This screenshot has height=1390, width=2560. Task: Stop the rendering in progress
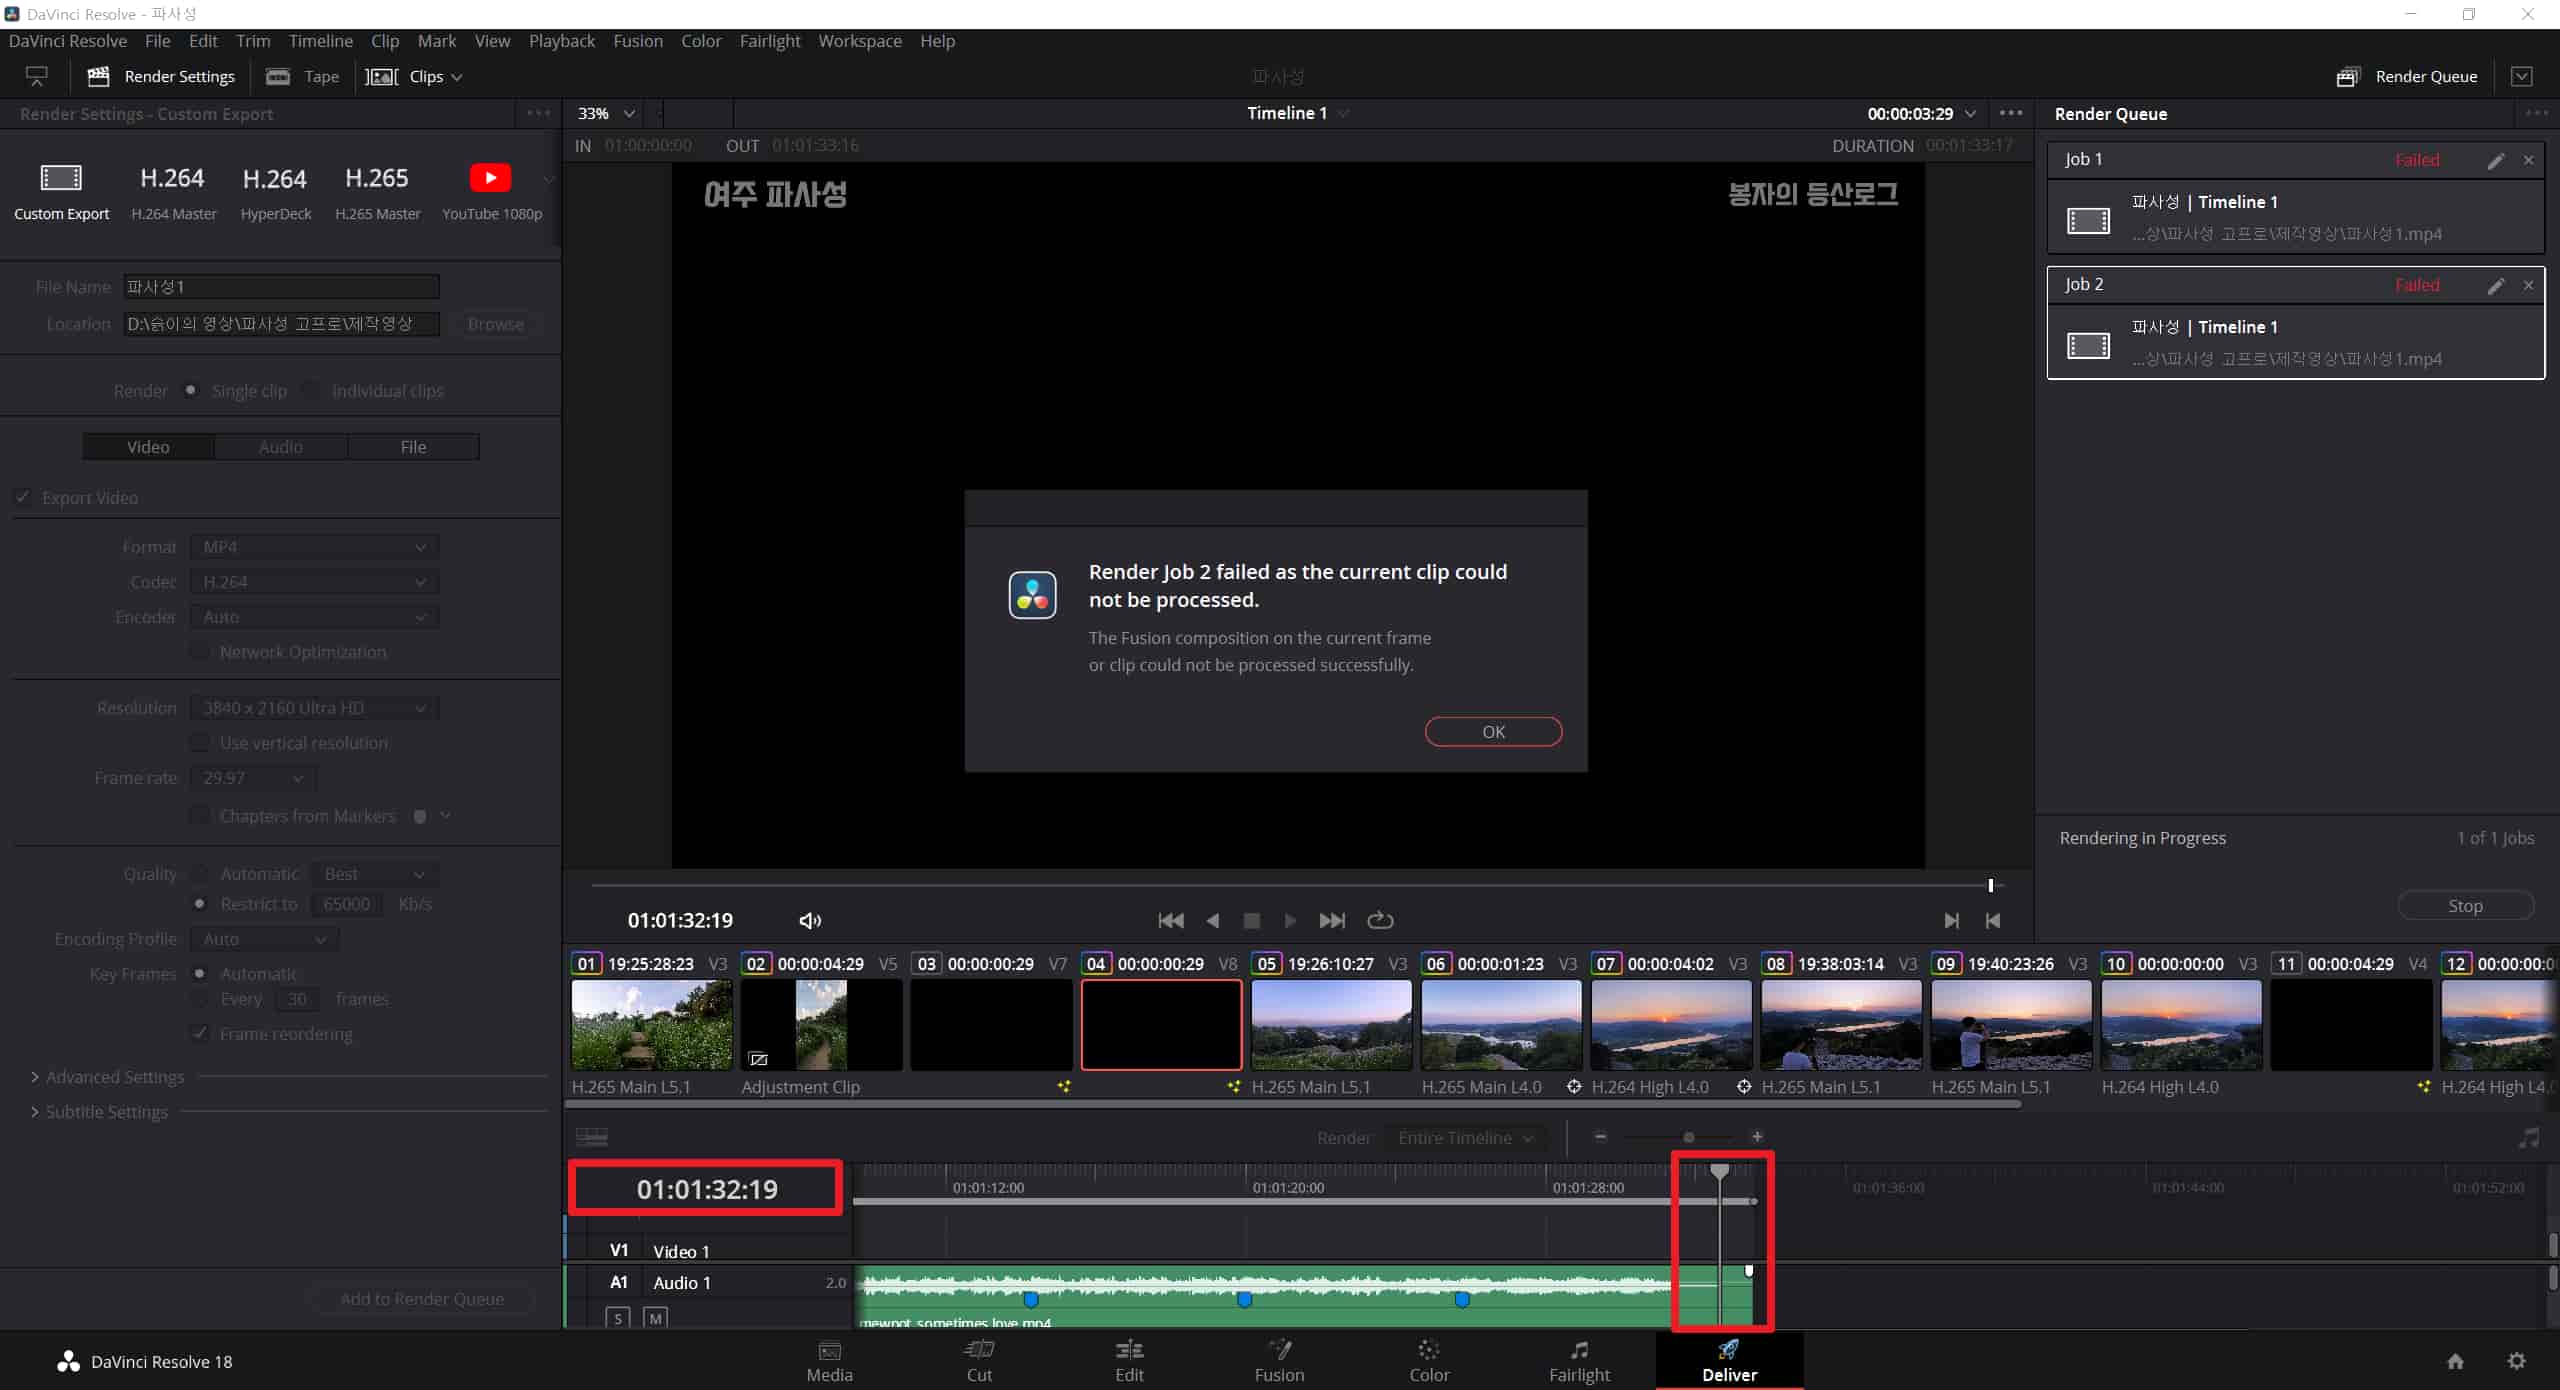[2465, 906]
